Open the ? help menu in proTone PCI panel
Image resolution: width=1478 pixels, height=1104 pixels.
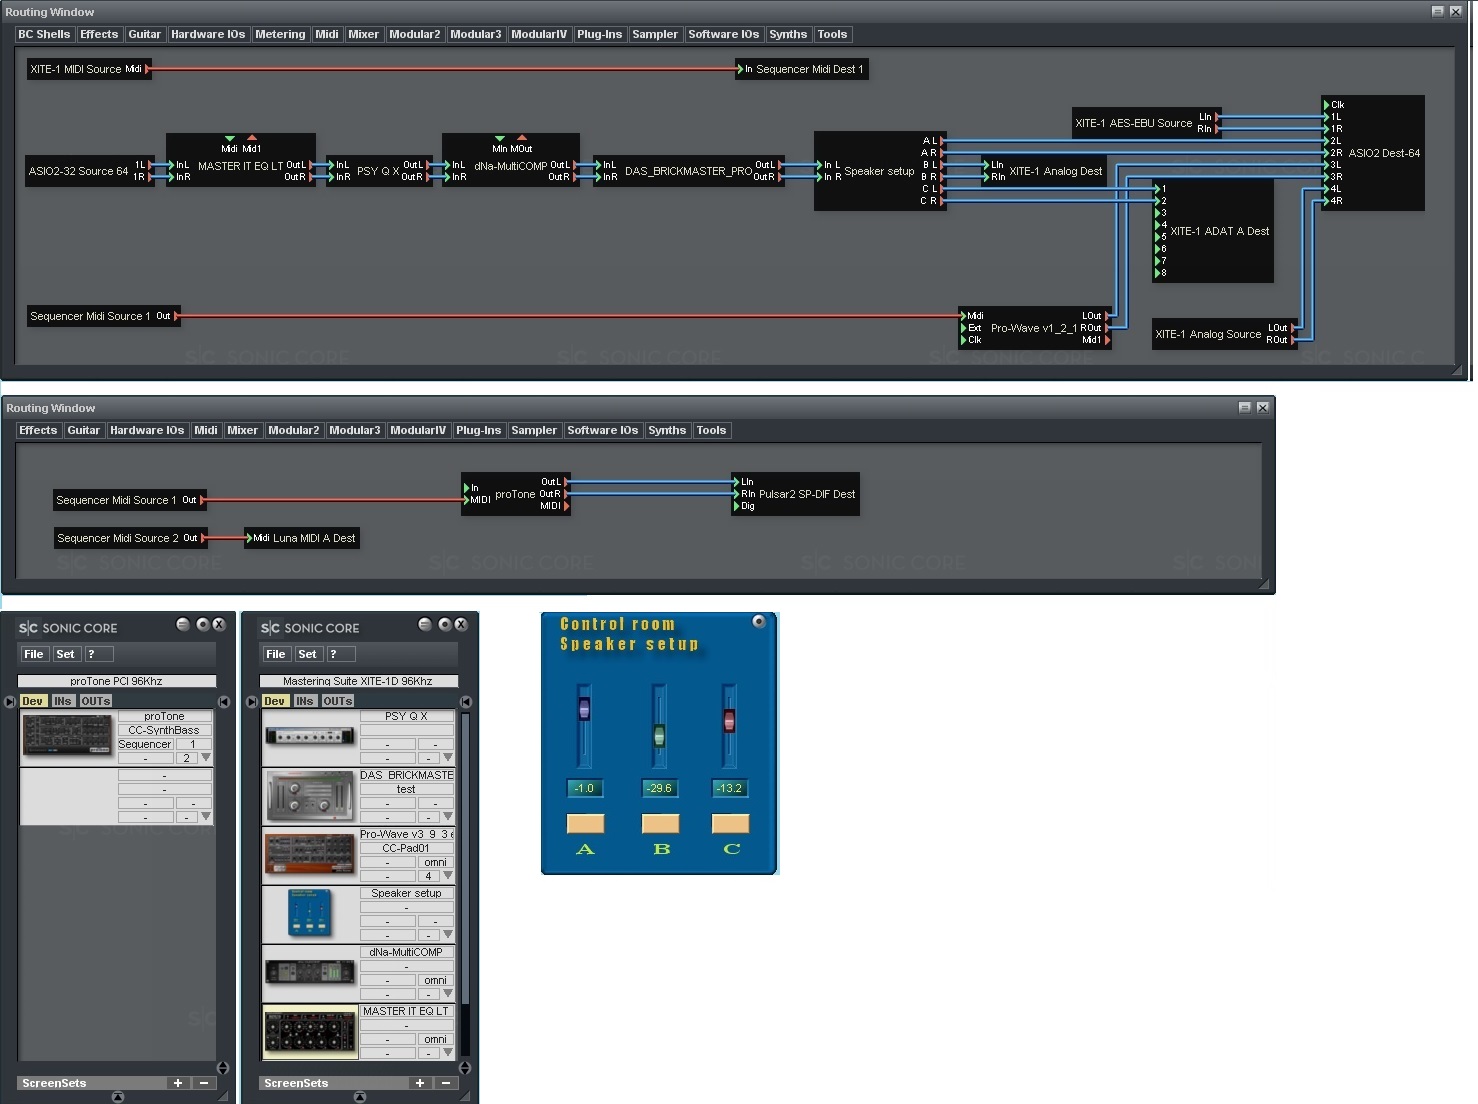click(x=98, y=654)
